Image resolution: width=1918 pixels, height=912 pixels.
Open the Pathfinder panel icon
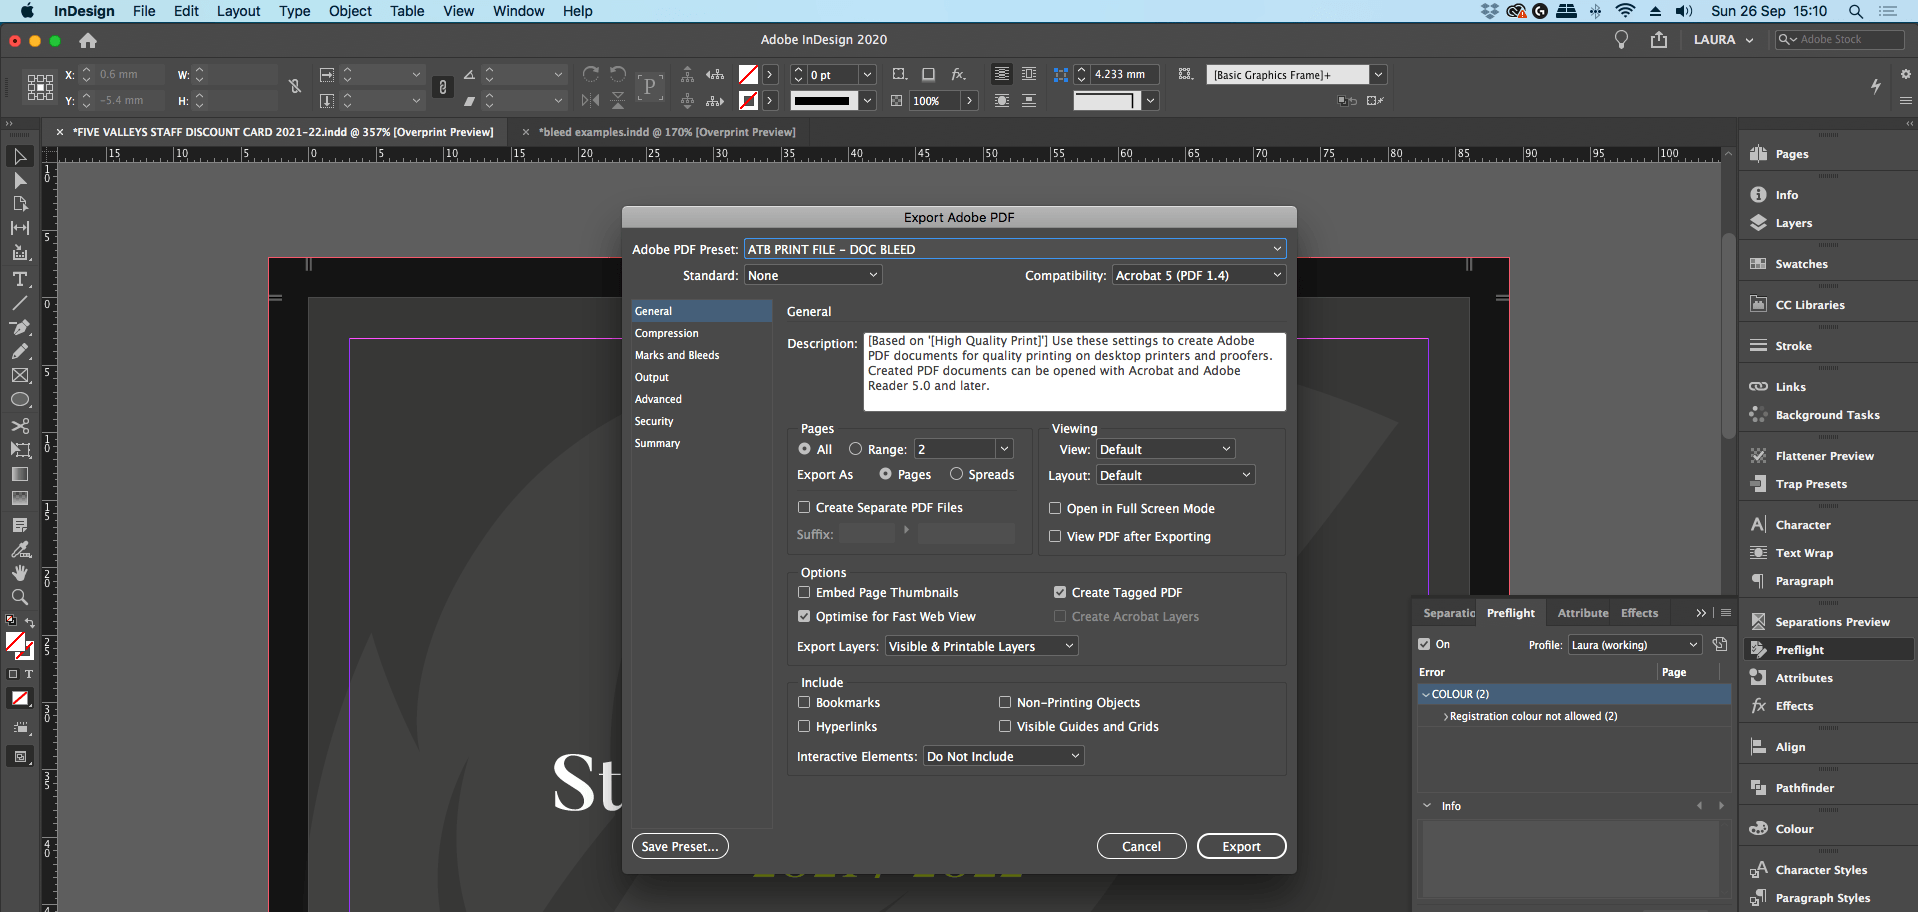tap(1758, 788)
